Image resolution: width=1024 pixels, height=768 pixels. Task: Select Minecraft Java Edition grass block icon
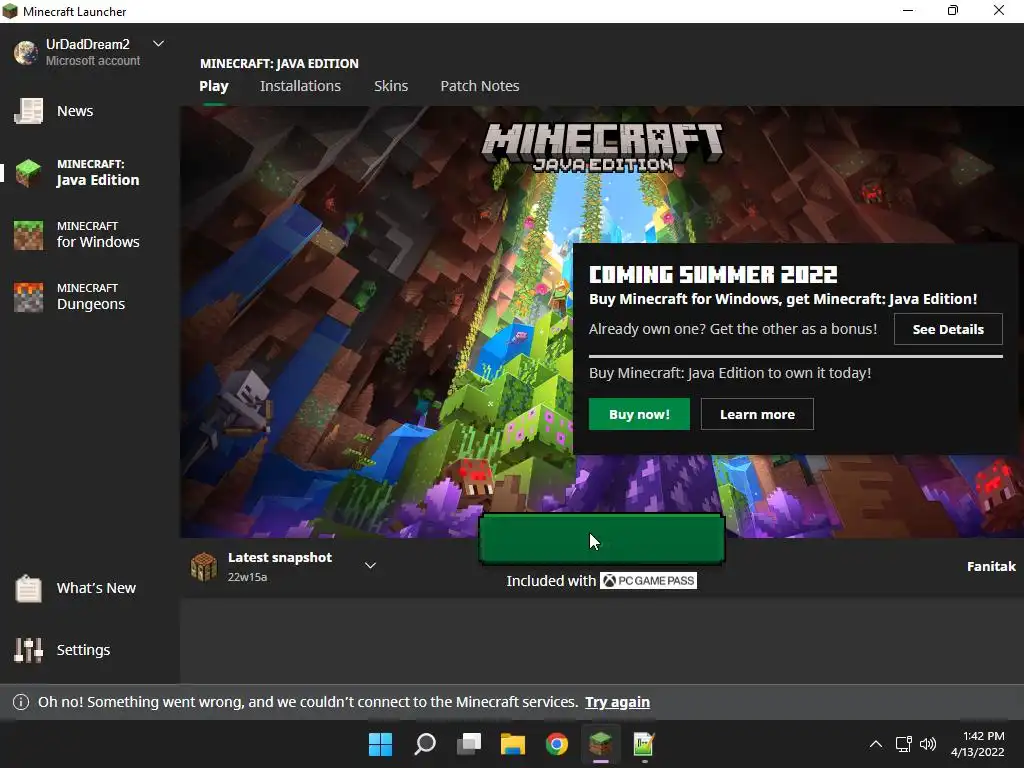[x=29, y=172]
